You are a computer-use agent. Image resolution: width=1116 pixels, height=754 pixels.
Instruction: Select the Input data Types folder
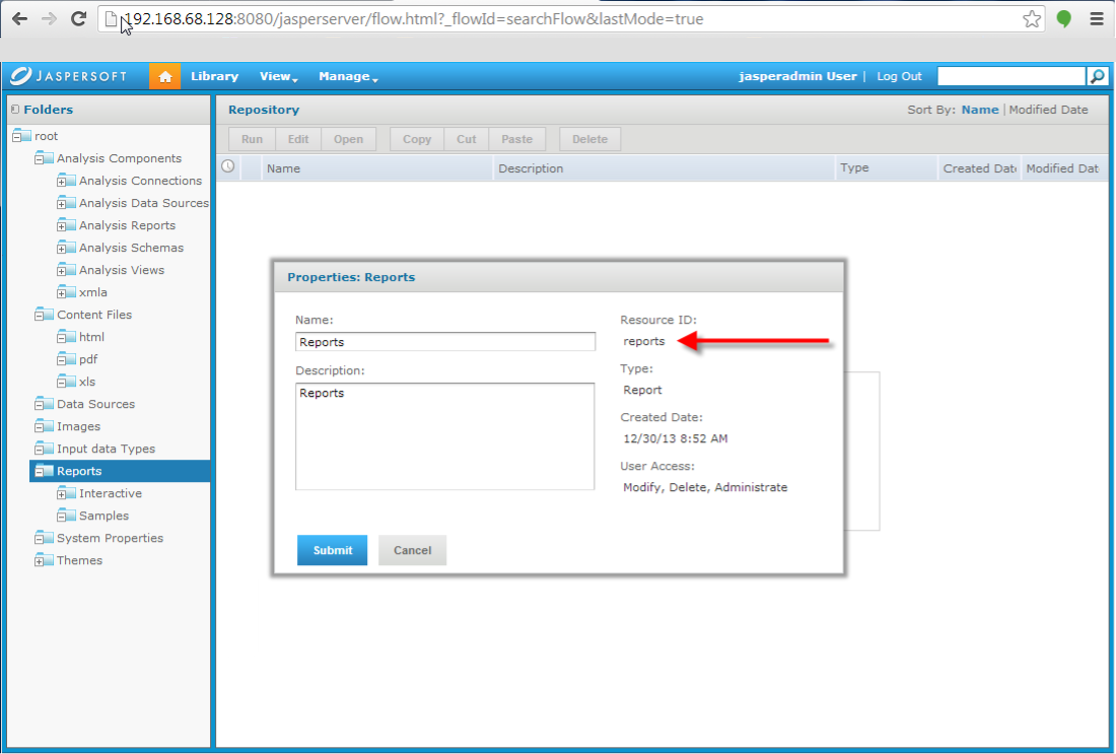[106, 449]
